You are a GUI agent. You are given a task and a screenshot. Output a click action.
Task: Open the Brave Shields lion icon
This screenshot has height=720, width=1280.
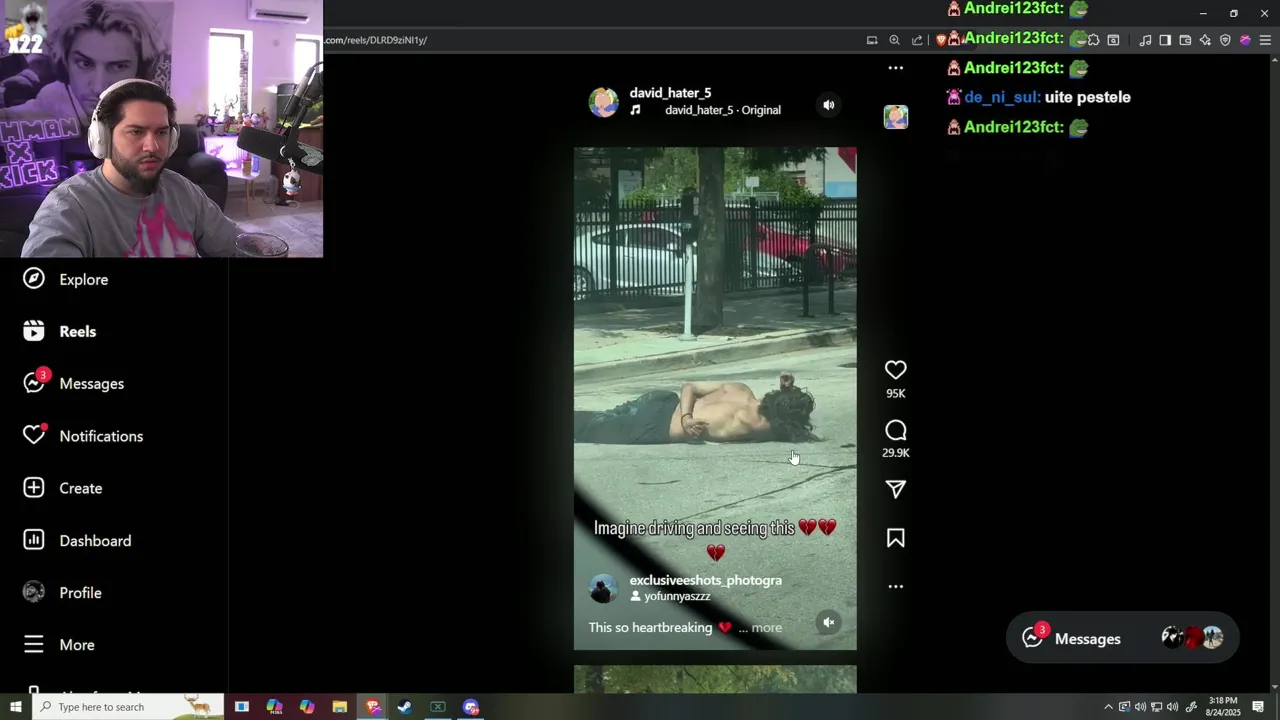pos(941,40)
